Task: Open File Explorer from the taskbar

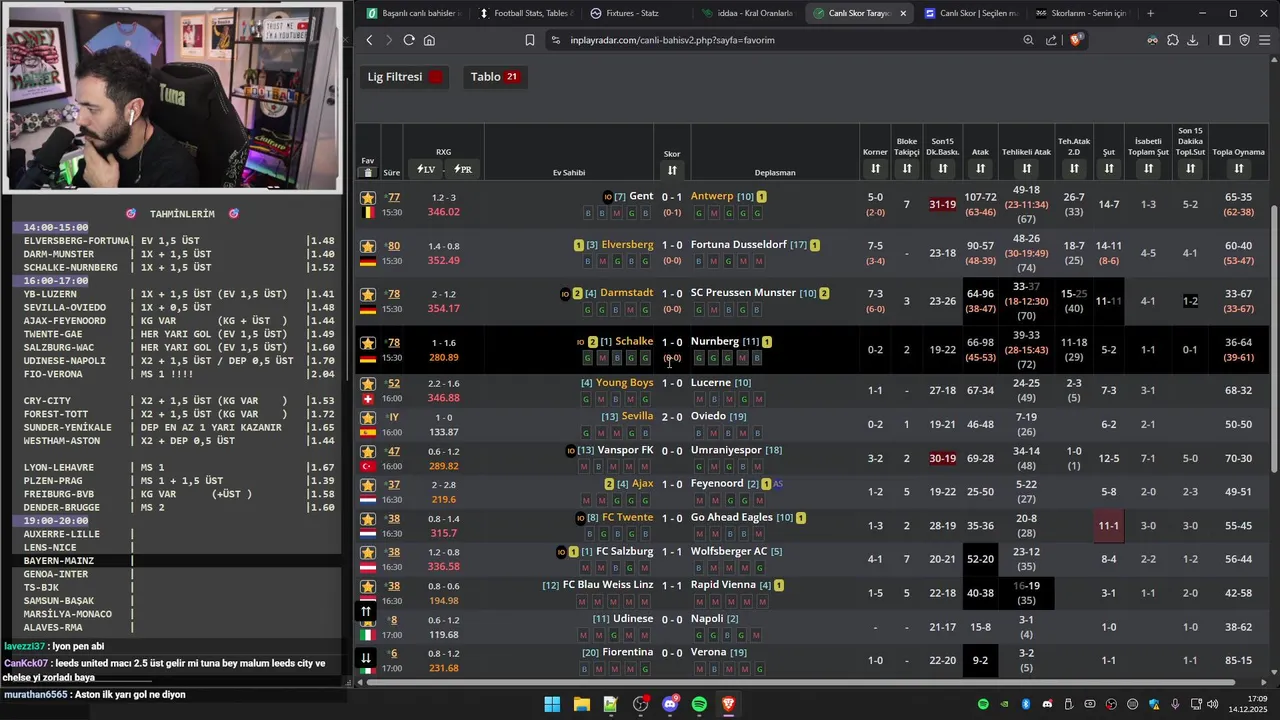Action: tap(581, 704)
